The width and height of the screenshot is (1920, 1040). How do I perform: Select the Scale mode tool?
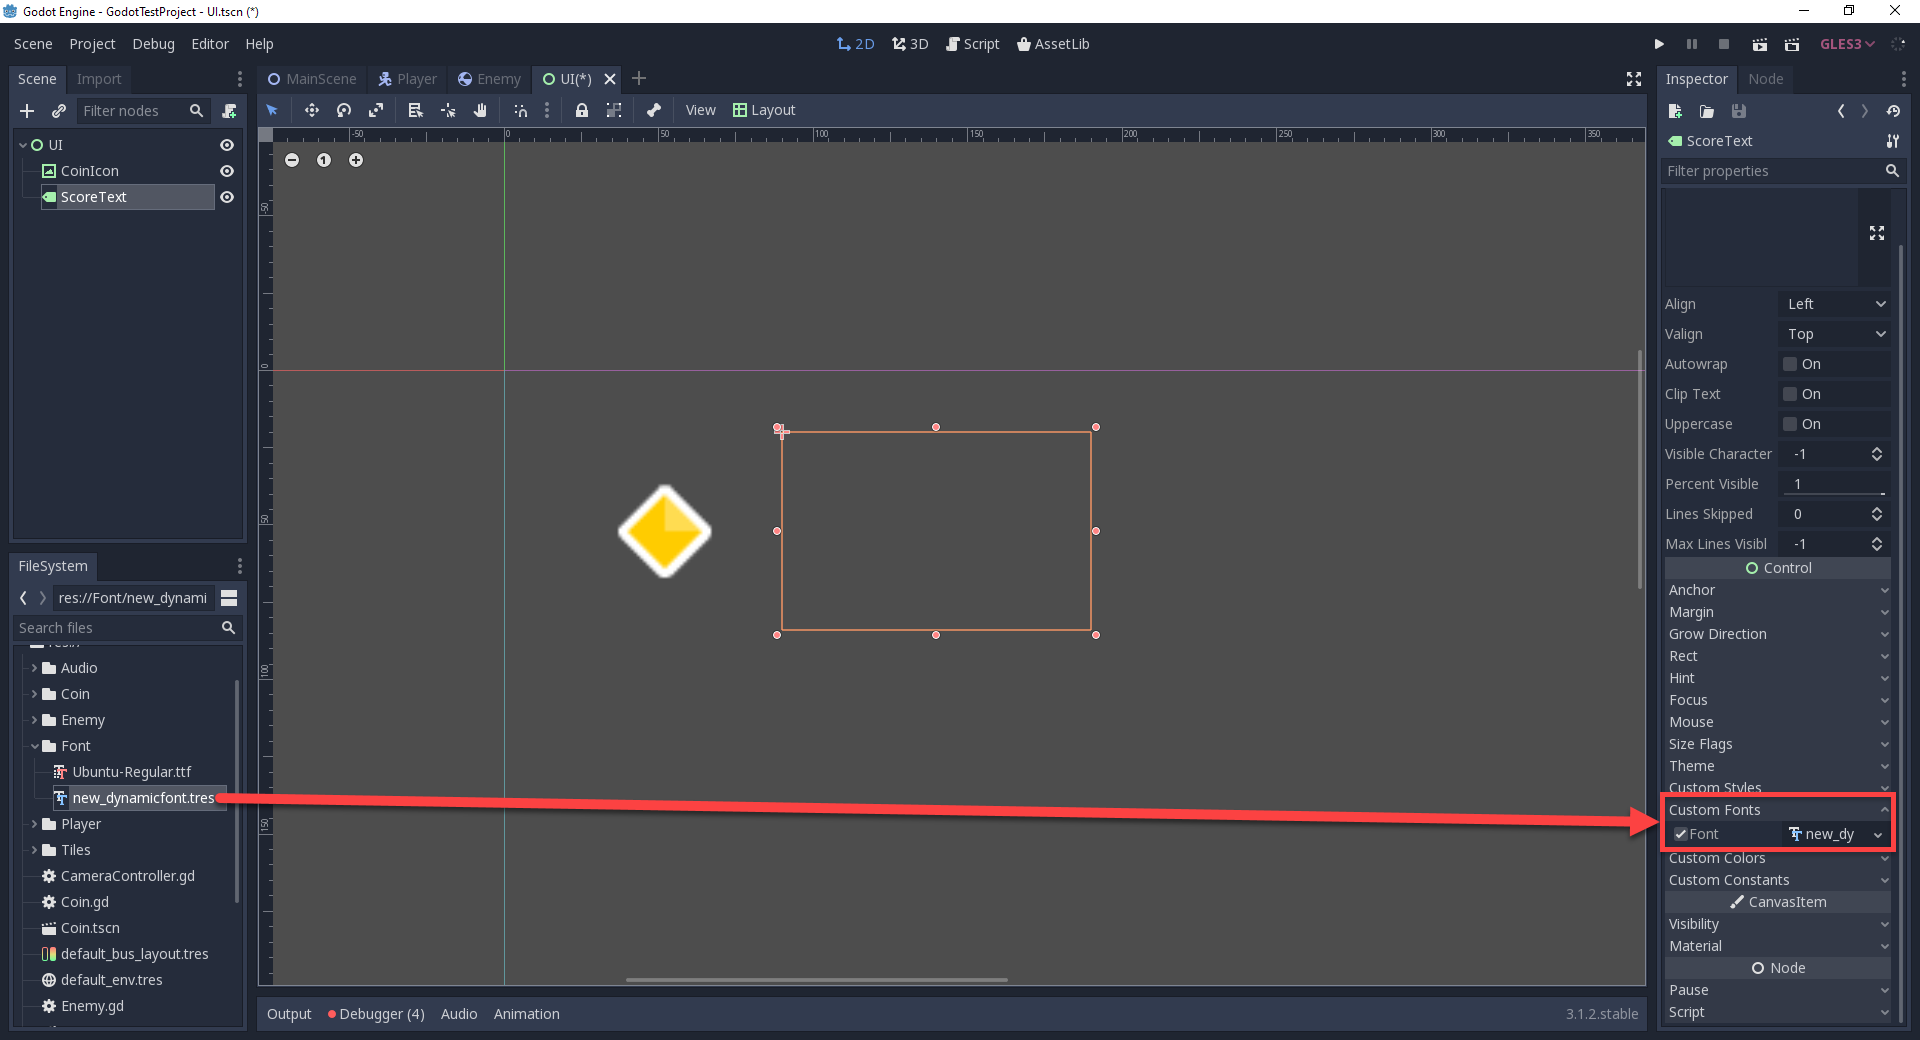[x=376, y=110]
